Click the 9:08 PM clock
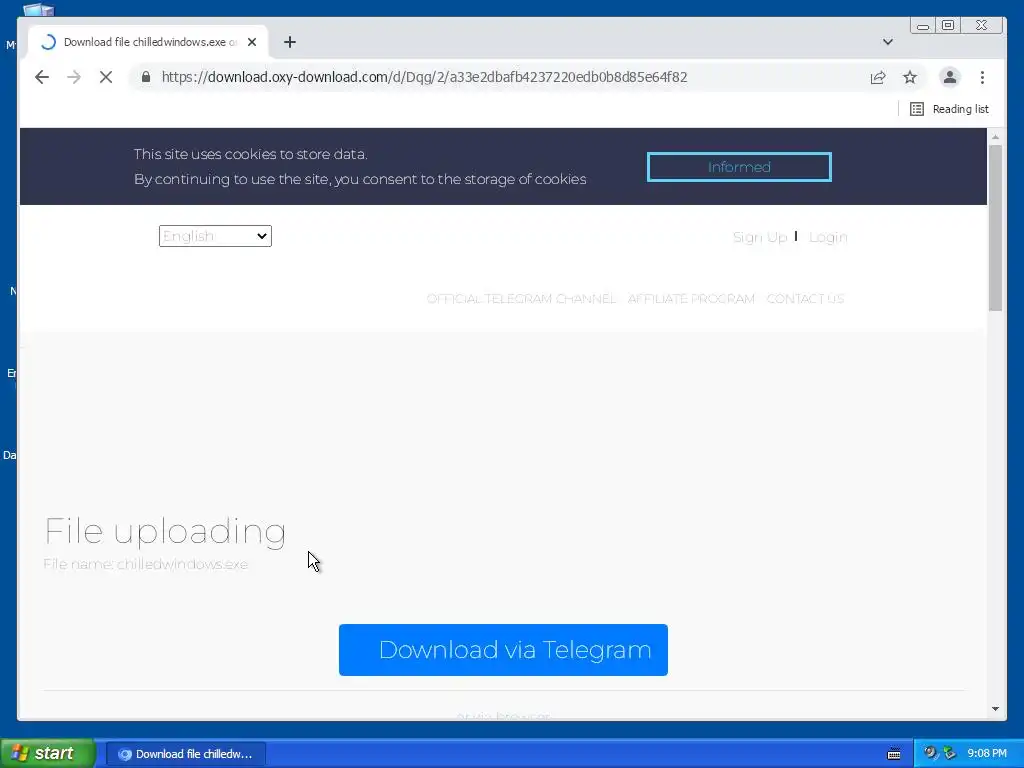The image size is (1024, 768). (x=987, y=753)
